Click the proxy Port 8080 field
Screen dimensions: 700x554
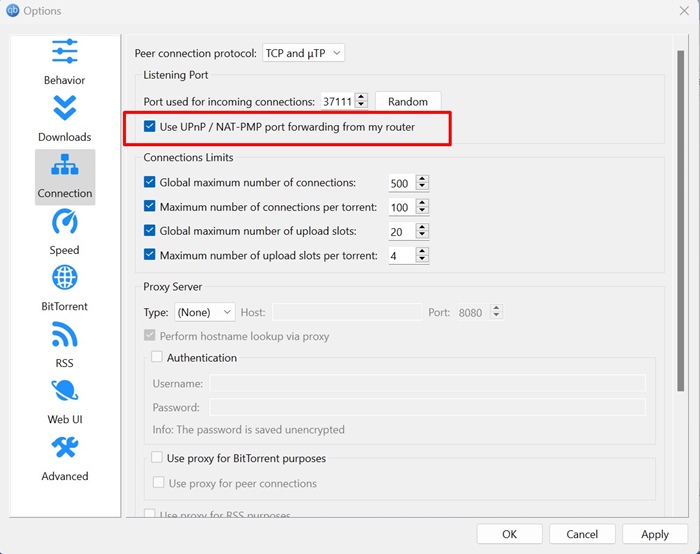pyautogui.click(x=474, y=312)
